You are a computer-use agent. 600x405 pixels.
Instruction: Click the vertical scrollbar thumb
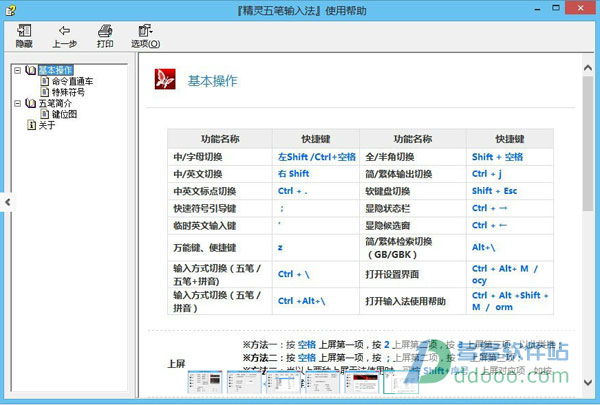588,144
